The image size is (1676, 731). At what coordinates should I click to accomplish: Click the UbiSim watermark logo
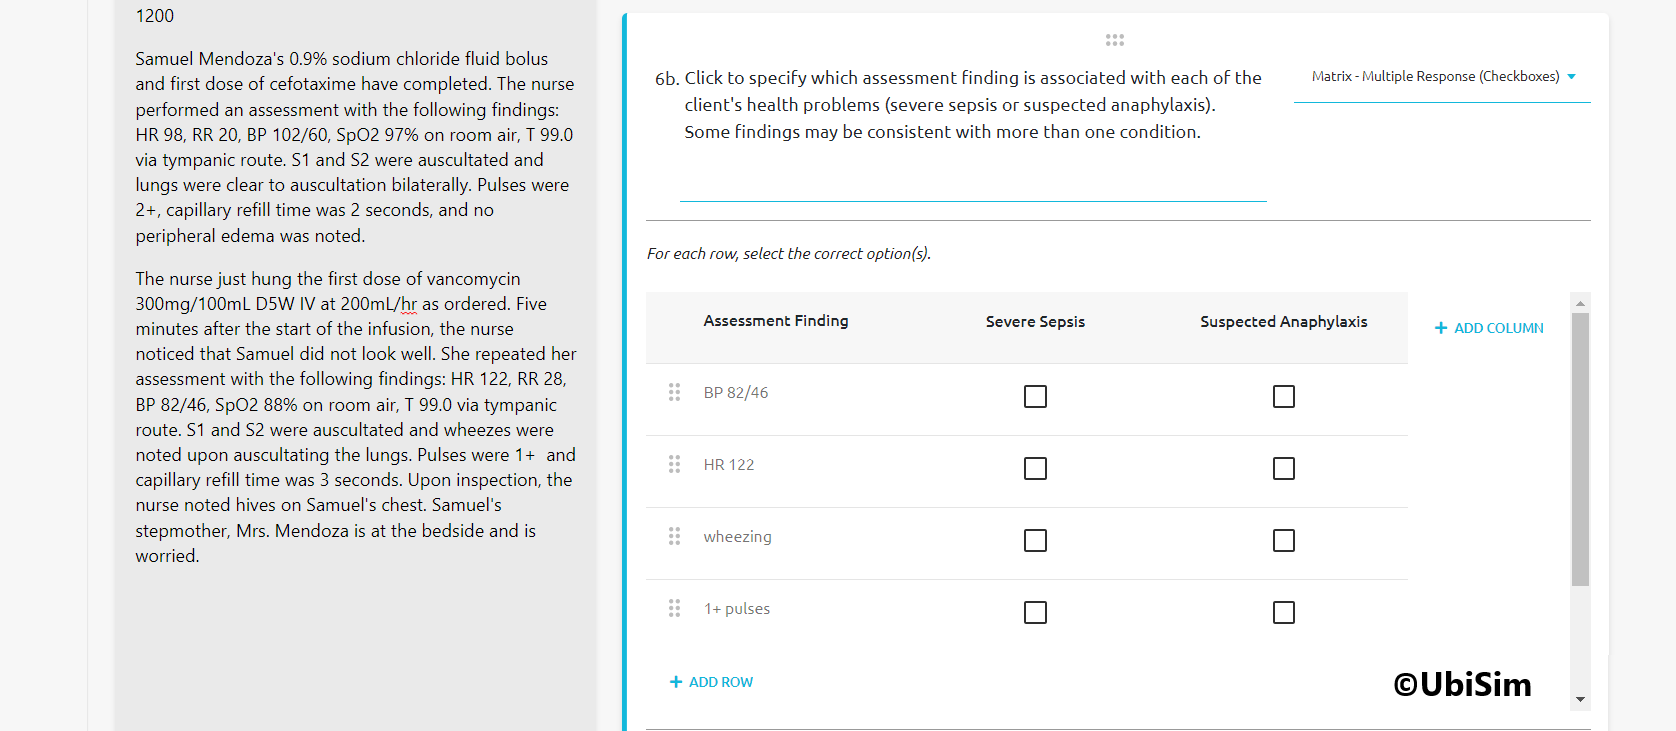coord(1462,685)
